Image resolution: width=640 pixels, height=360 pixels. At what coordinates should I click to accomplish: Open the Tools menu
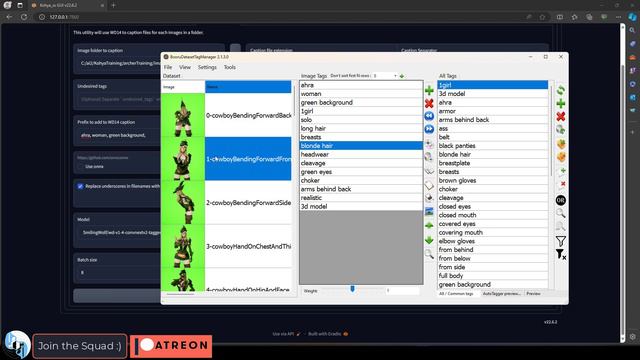coord(229,67)
